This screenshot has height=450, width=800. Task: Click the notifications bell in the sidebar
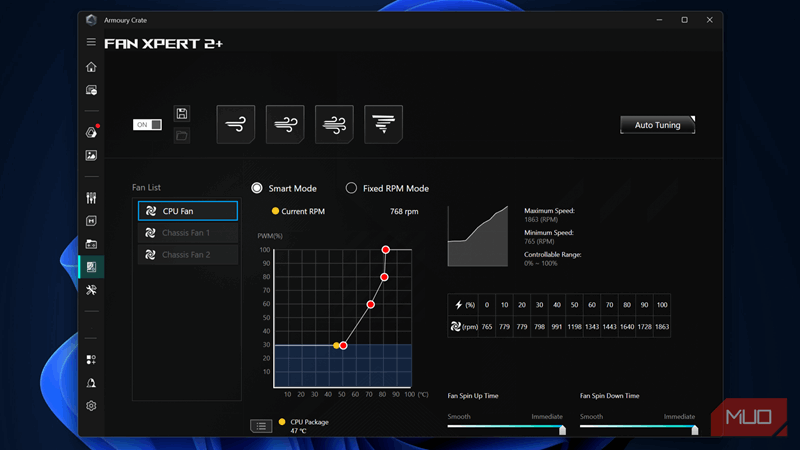[x=91, y=382]
